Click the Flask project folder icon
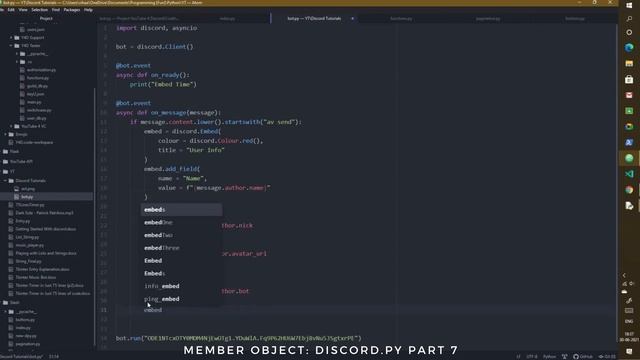640x360 pixels. [5, 151]
